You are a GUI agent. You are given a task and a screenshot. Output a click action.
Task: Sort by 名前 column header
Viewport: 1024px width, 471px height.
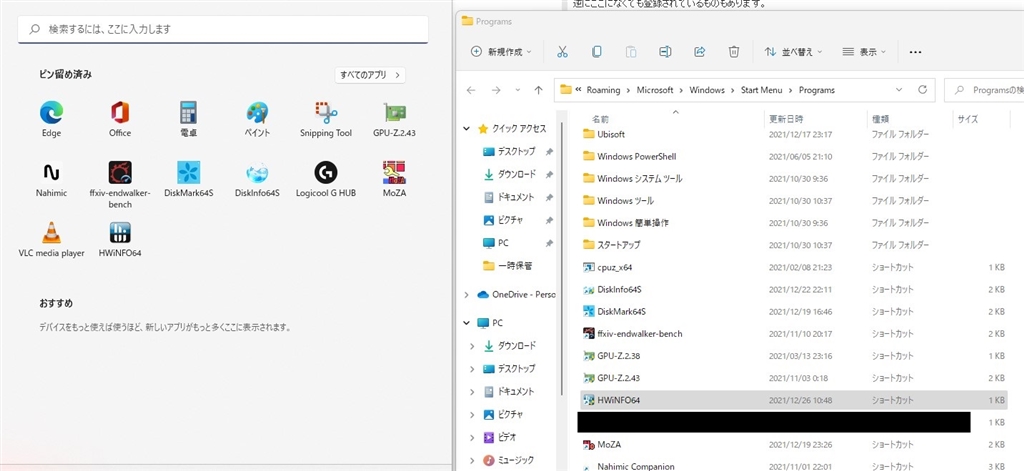coord(600,120)
